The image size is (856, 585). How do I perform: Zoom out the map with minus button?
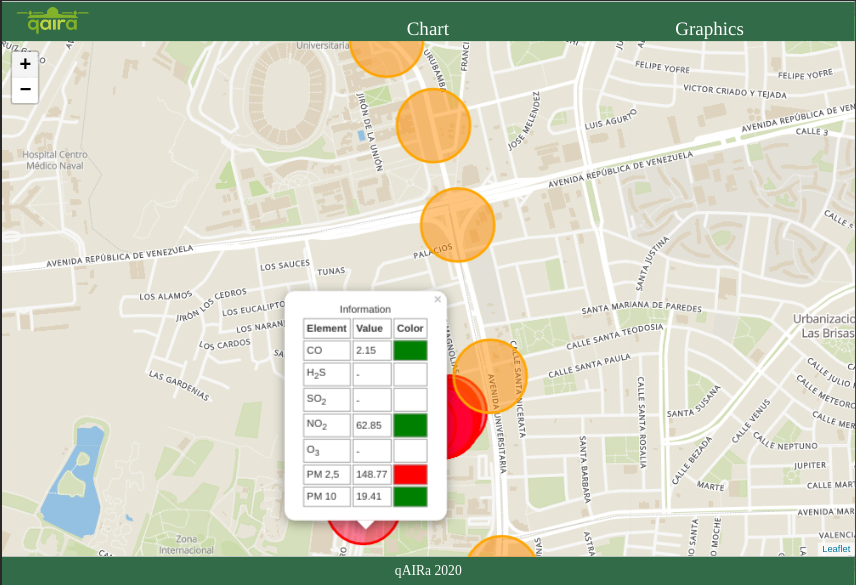[25, 89]
